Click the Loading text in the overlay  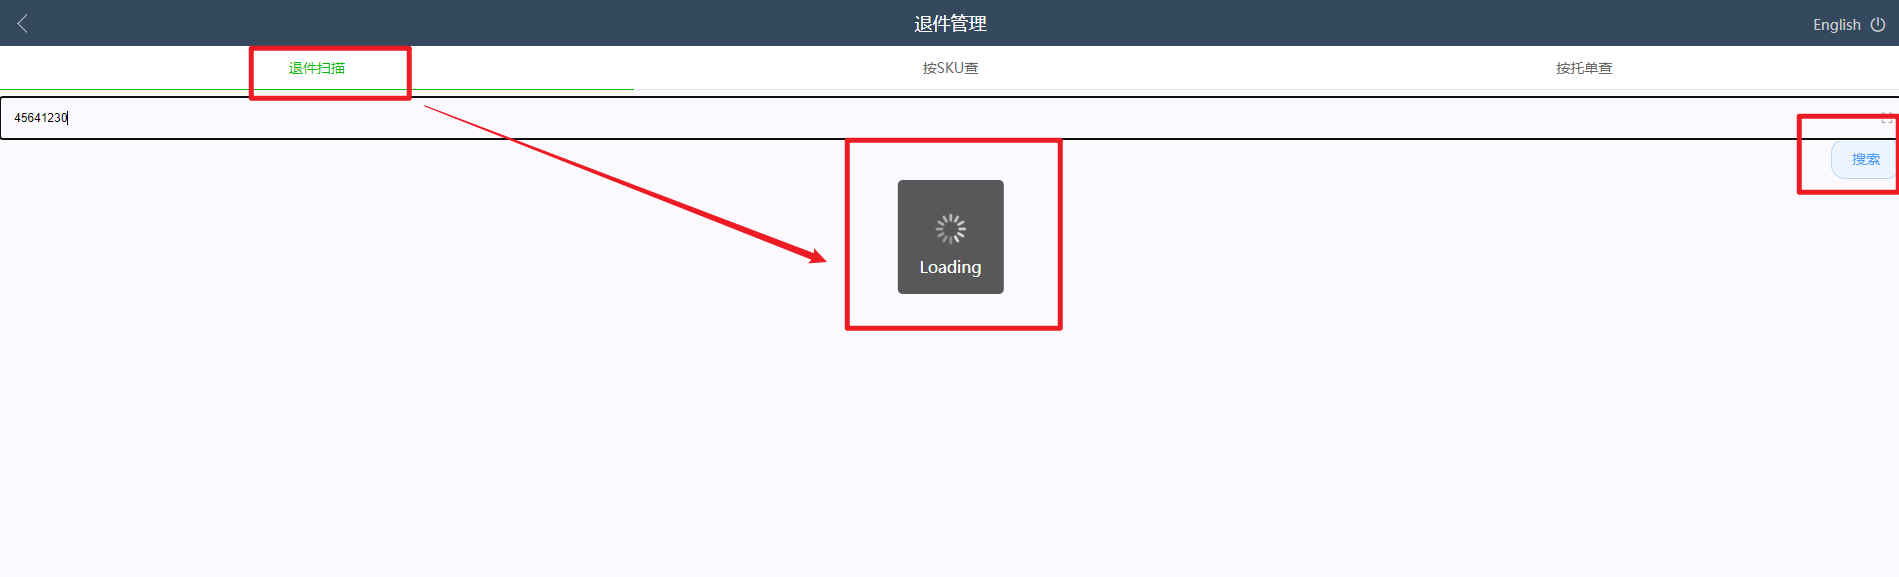[x=950, y=267]
